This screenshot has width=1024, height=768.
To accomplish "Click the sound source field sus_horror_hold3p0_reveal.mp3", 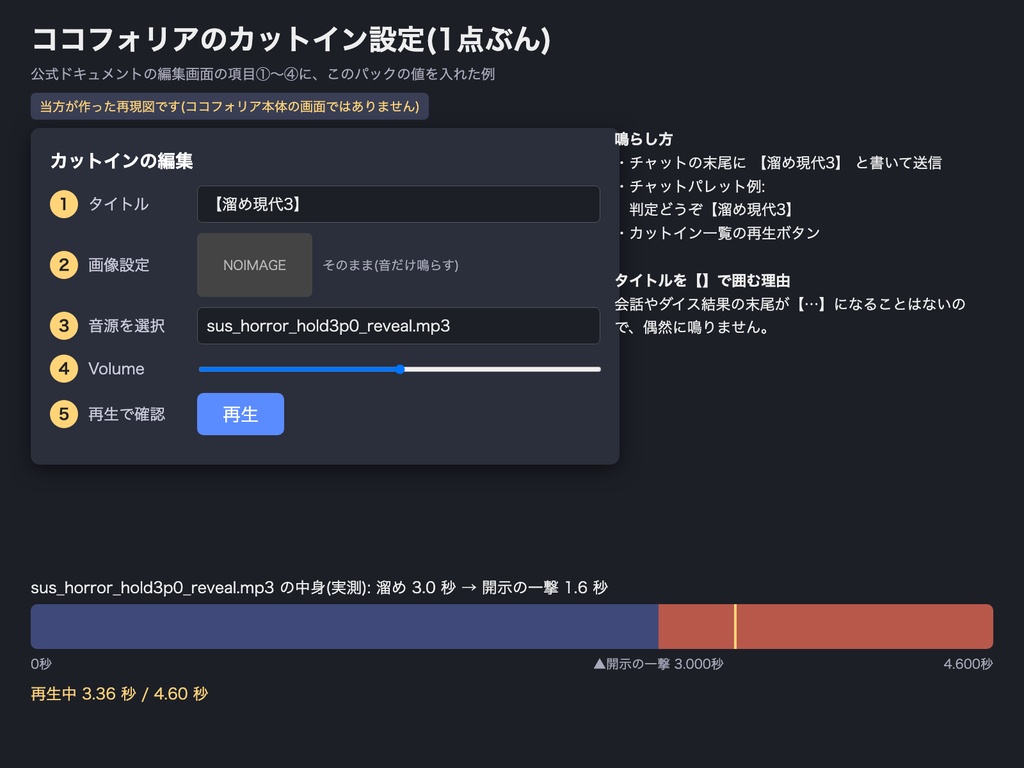I will coord(398,326).
